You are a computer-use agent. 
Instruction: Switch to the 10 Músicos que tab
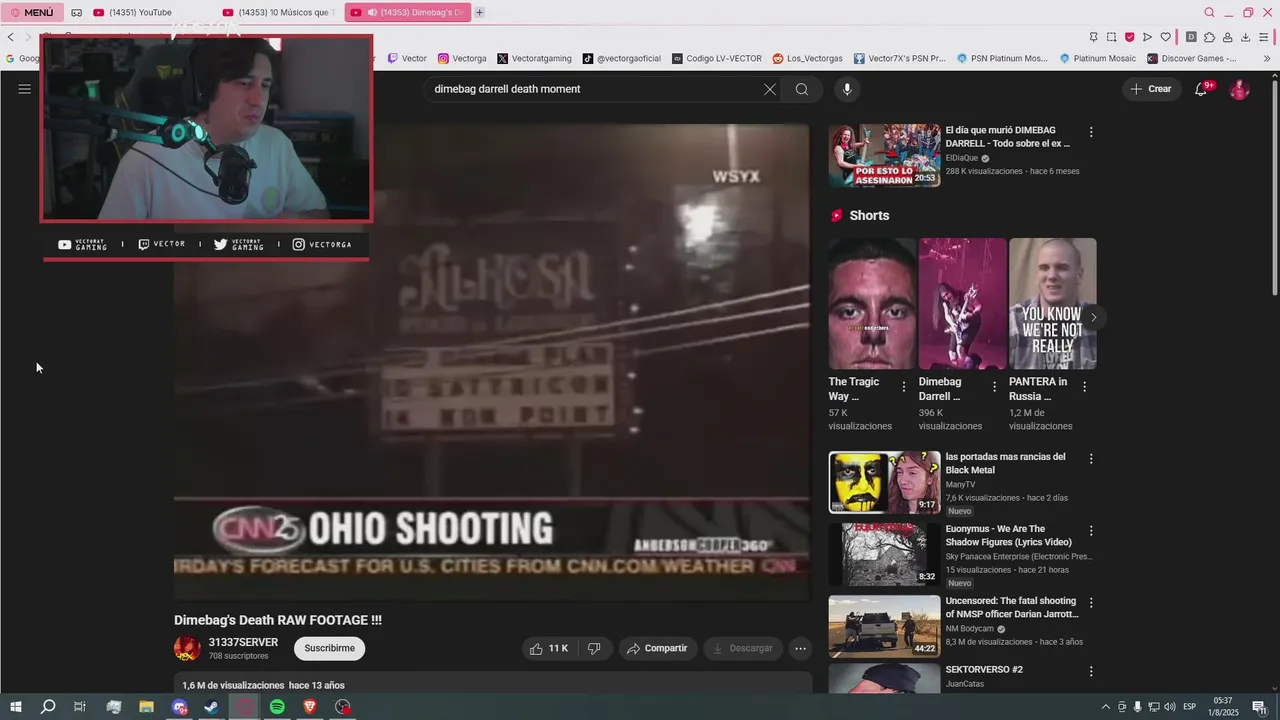(x=278, y=12)
